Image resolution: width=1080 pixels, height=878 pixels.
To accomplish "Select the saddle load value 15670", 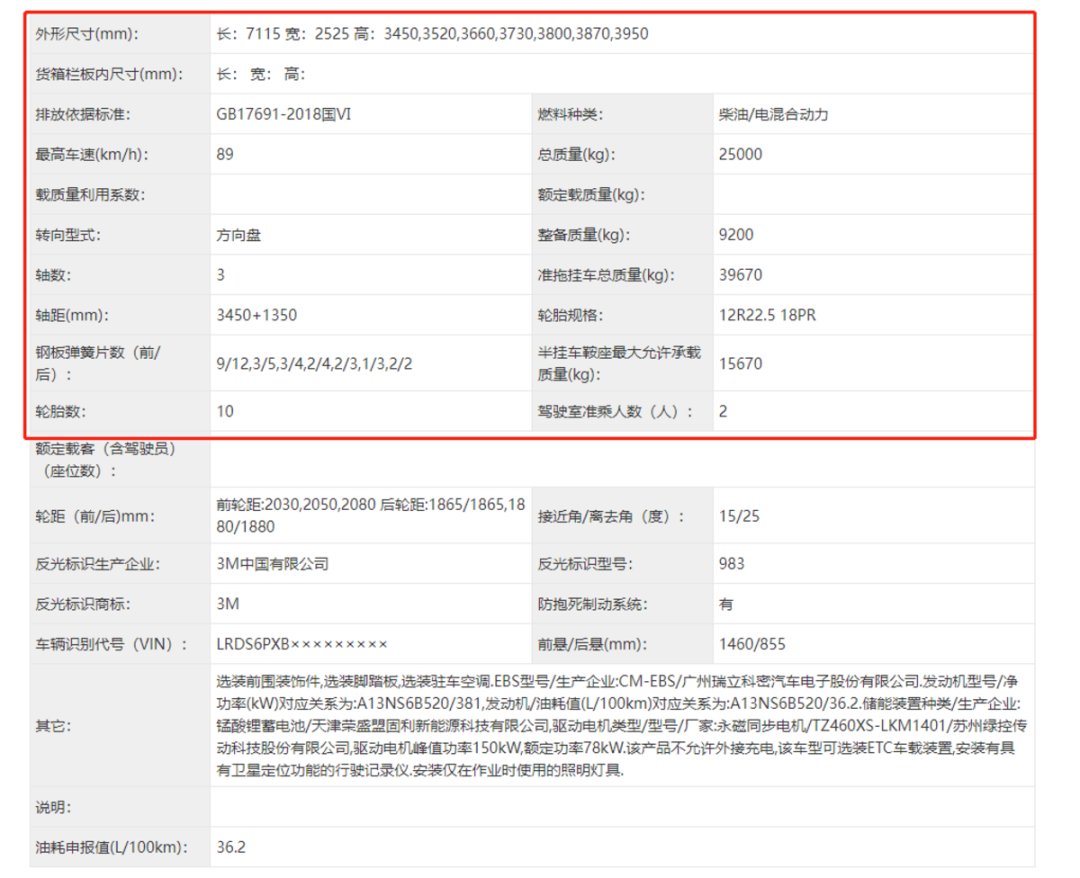I will pos(740,364).
